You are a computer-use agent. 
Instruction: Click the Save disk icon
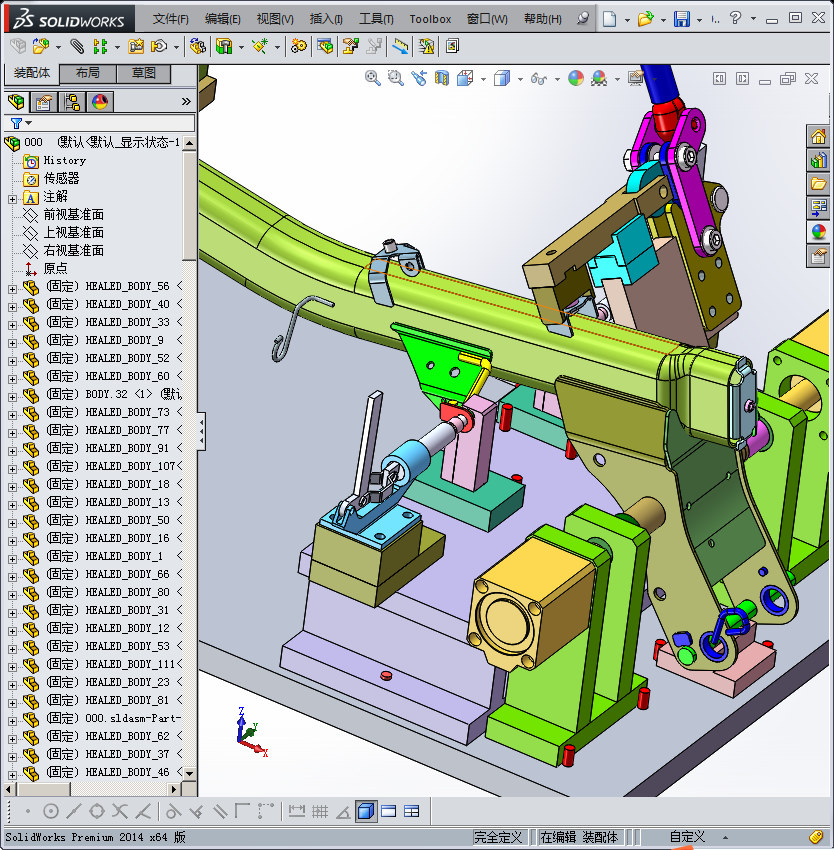coord(682,19)
